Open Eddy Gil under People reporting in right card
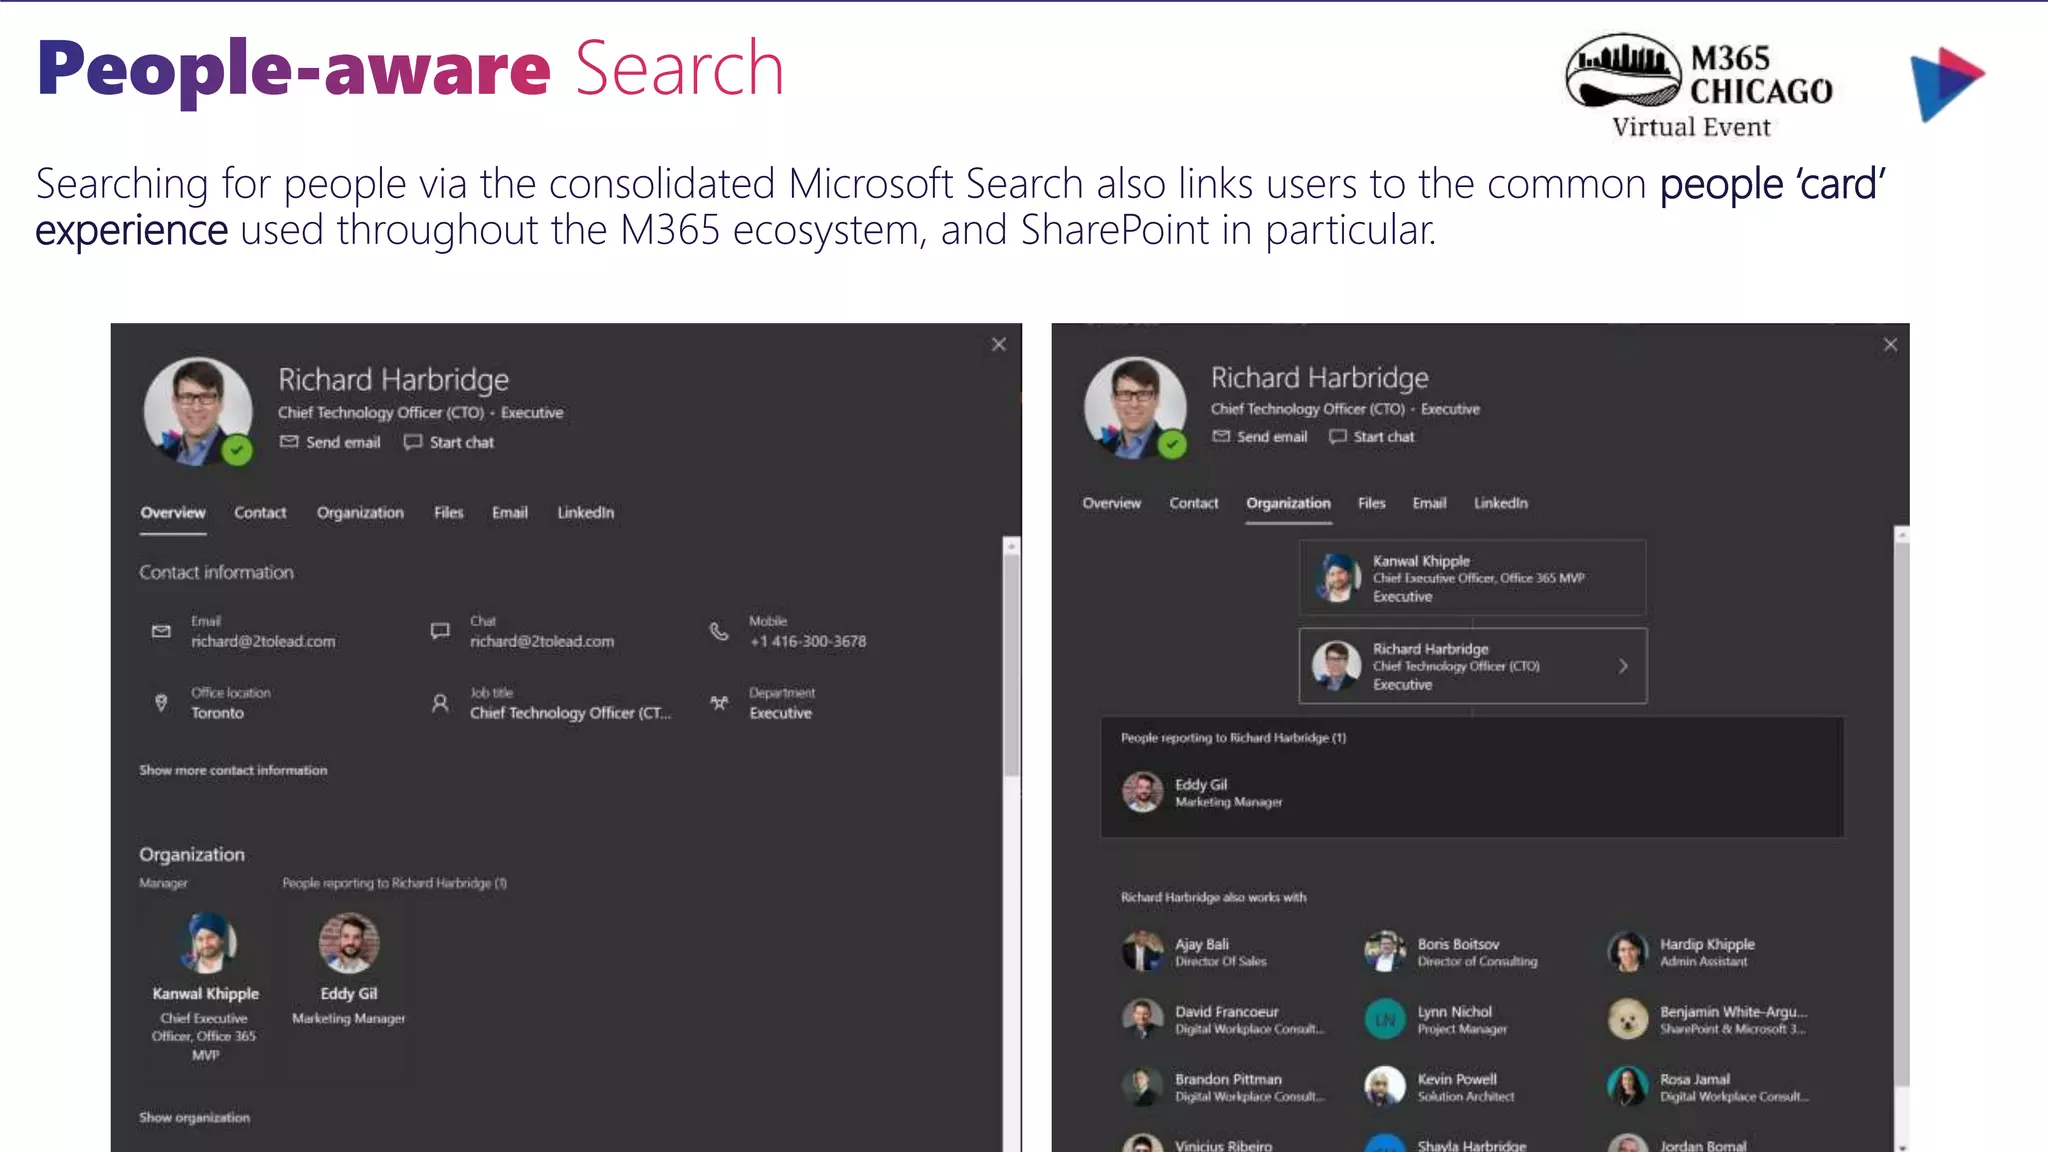This screenshot has width=2048, height=1152. click(x=1202, y=792)
